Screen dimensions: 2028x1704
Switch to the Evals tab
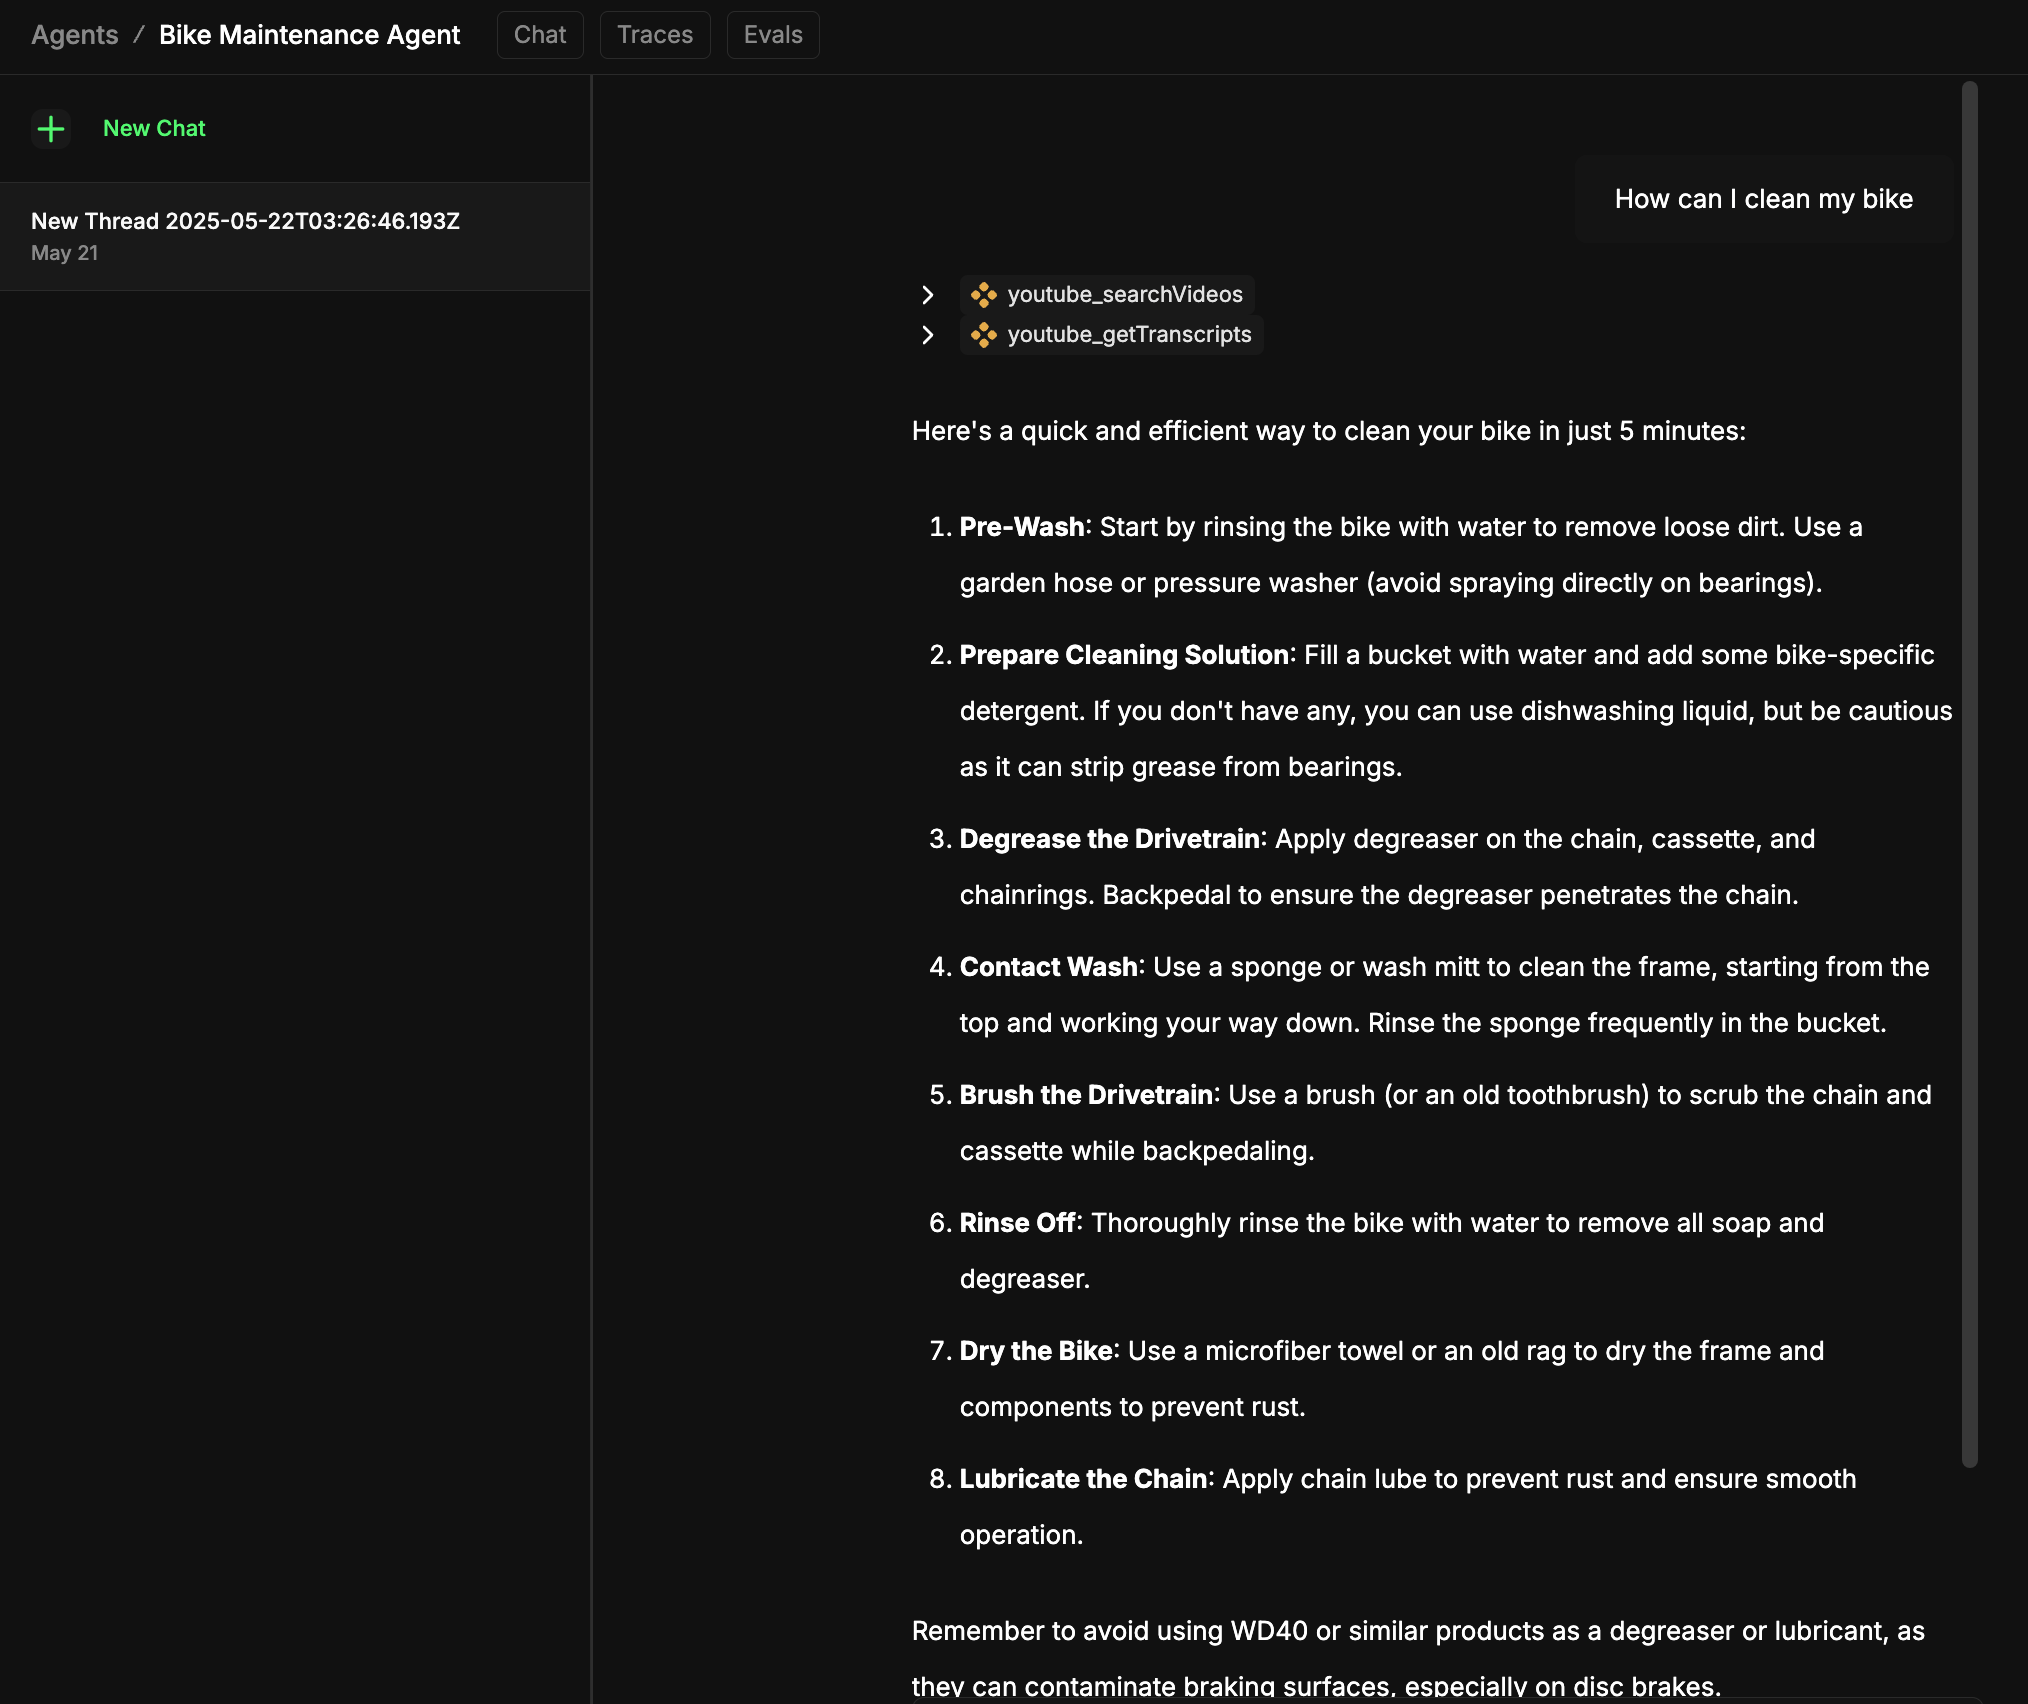(773, 35)
